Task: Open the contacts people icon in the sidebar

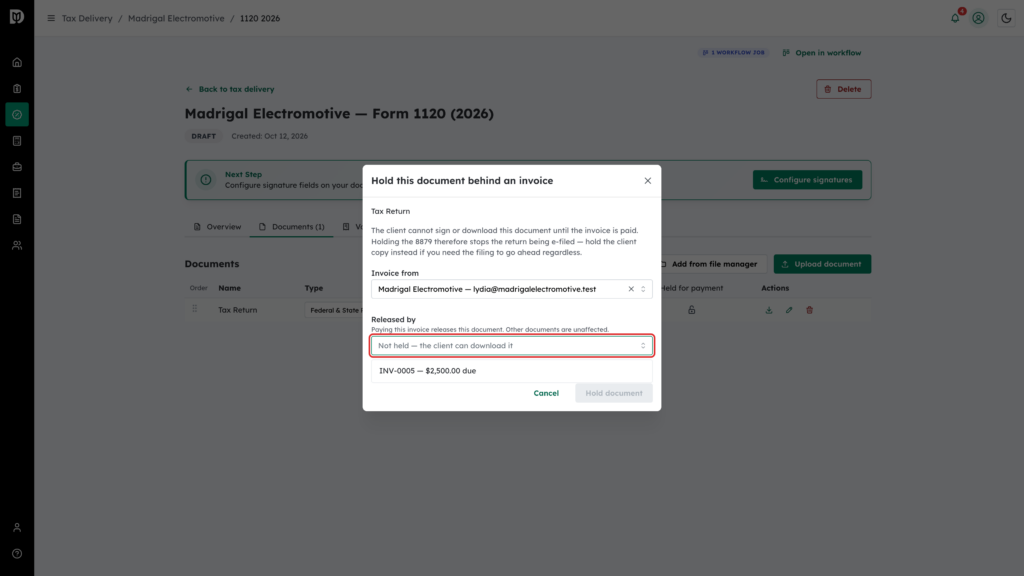Action: tap(17, 246)
